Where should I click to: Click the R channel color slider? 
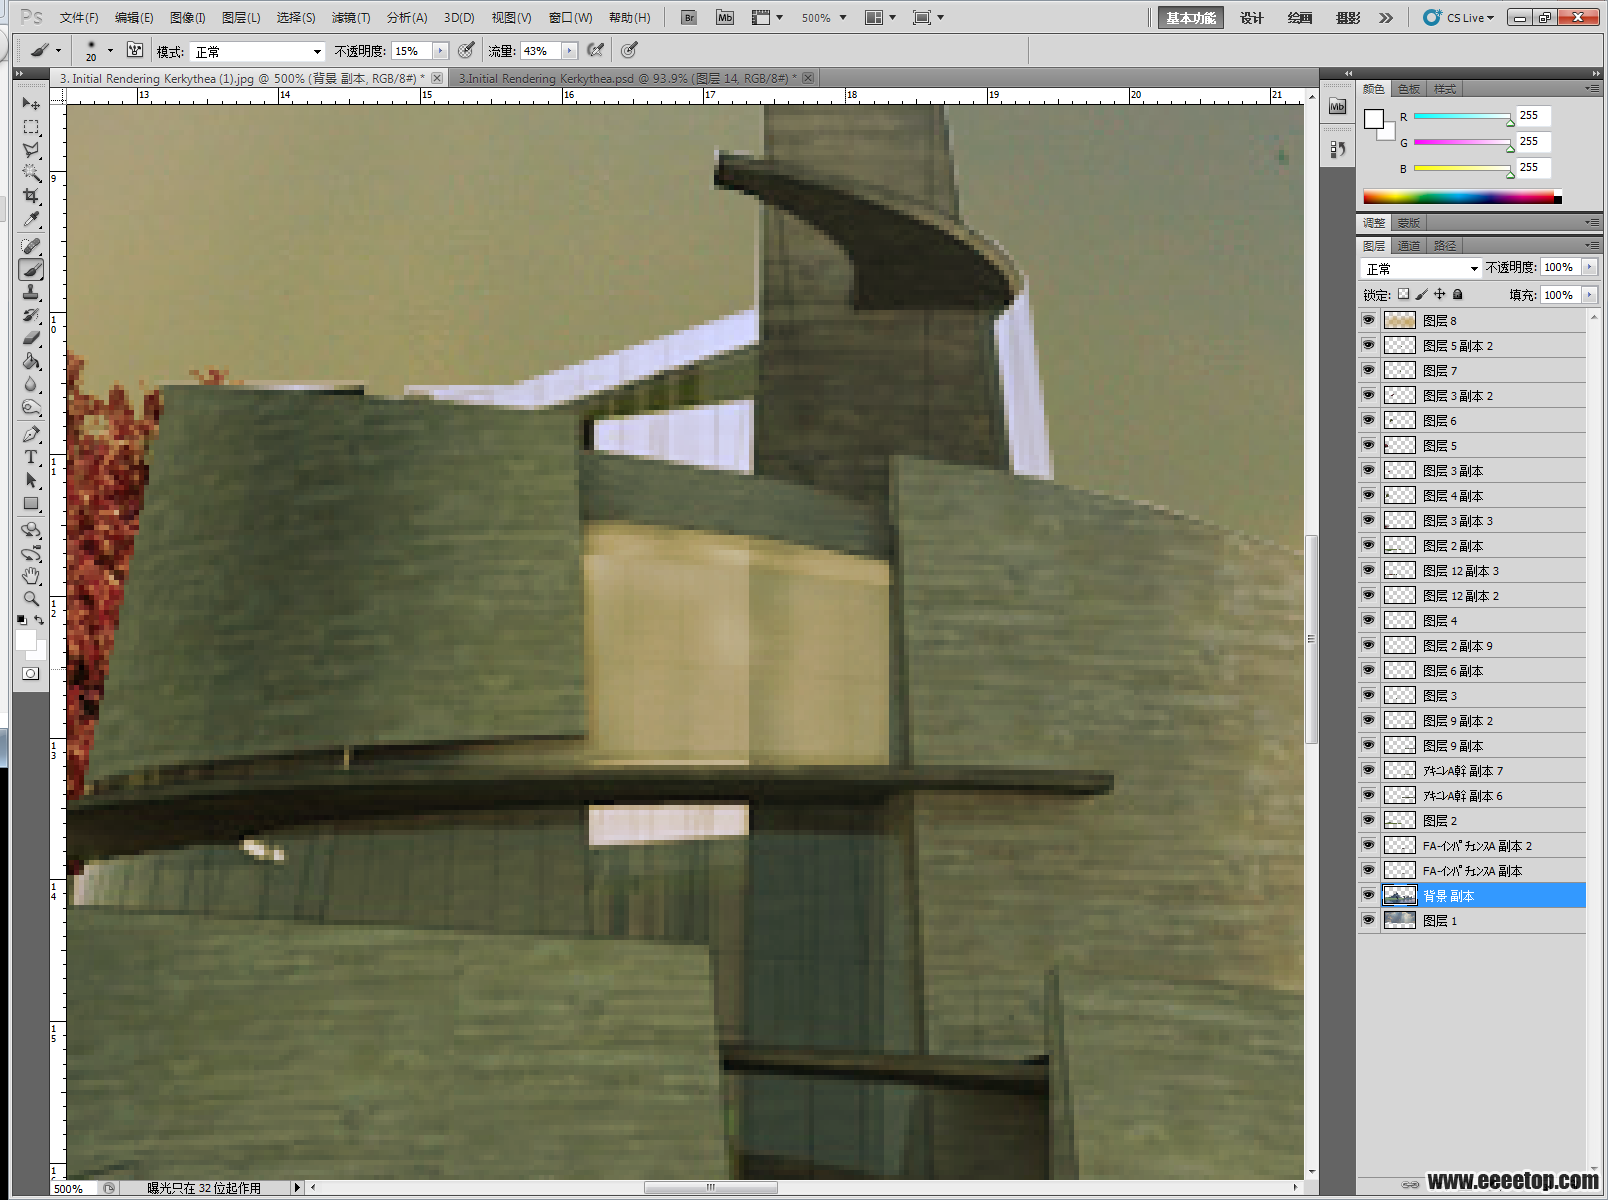pyautogui.click(x=1464, y=117)
